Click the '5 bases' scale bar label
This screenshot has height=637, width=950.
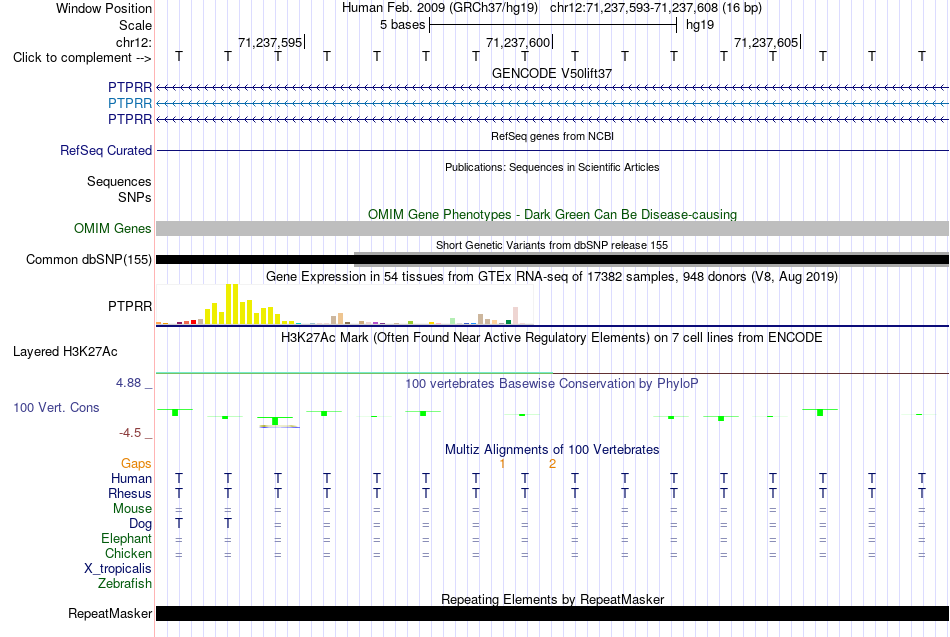tap(402, 25)
